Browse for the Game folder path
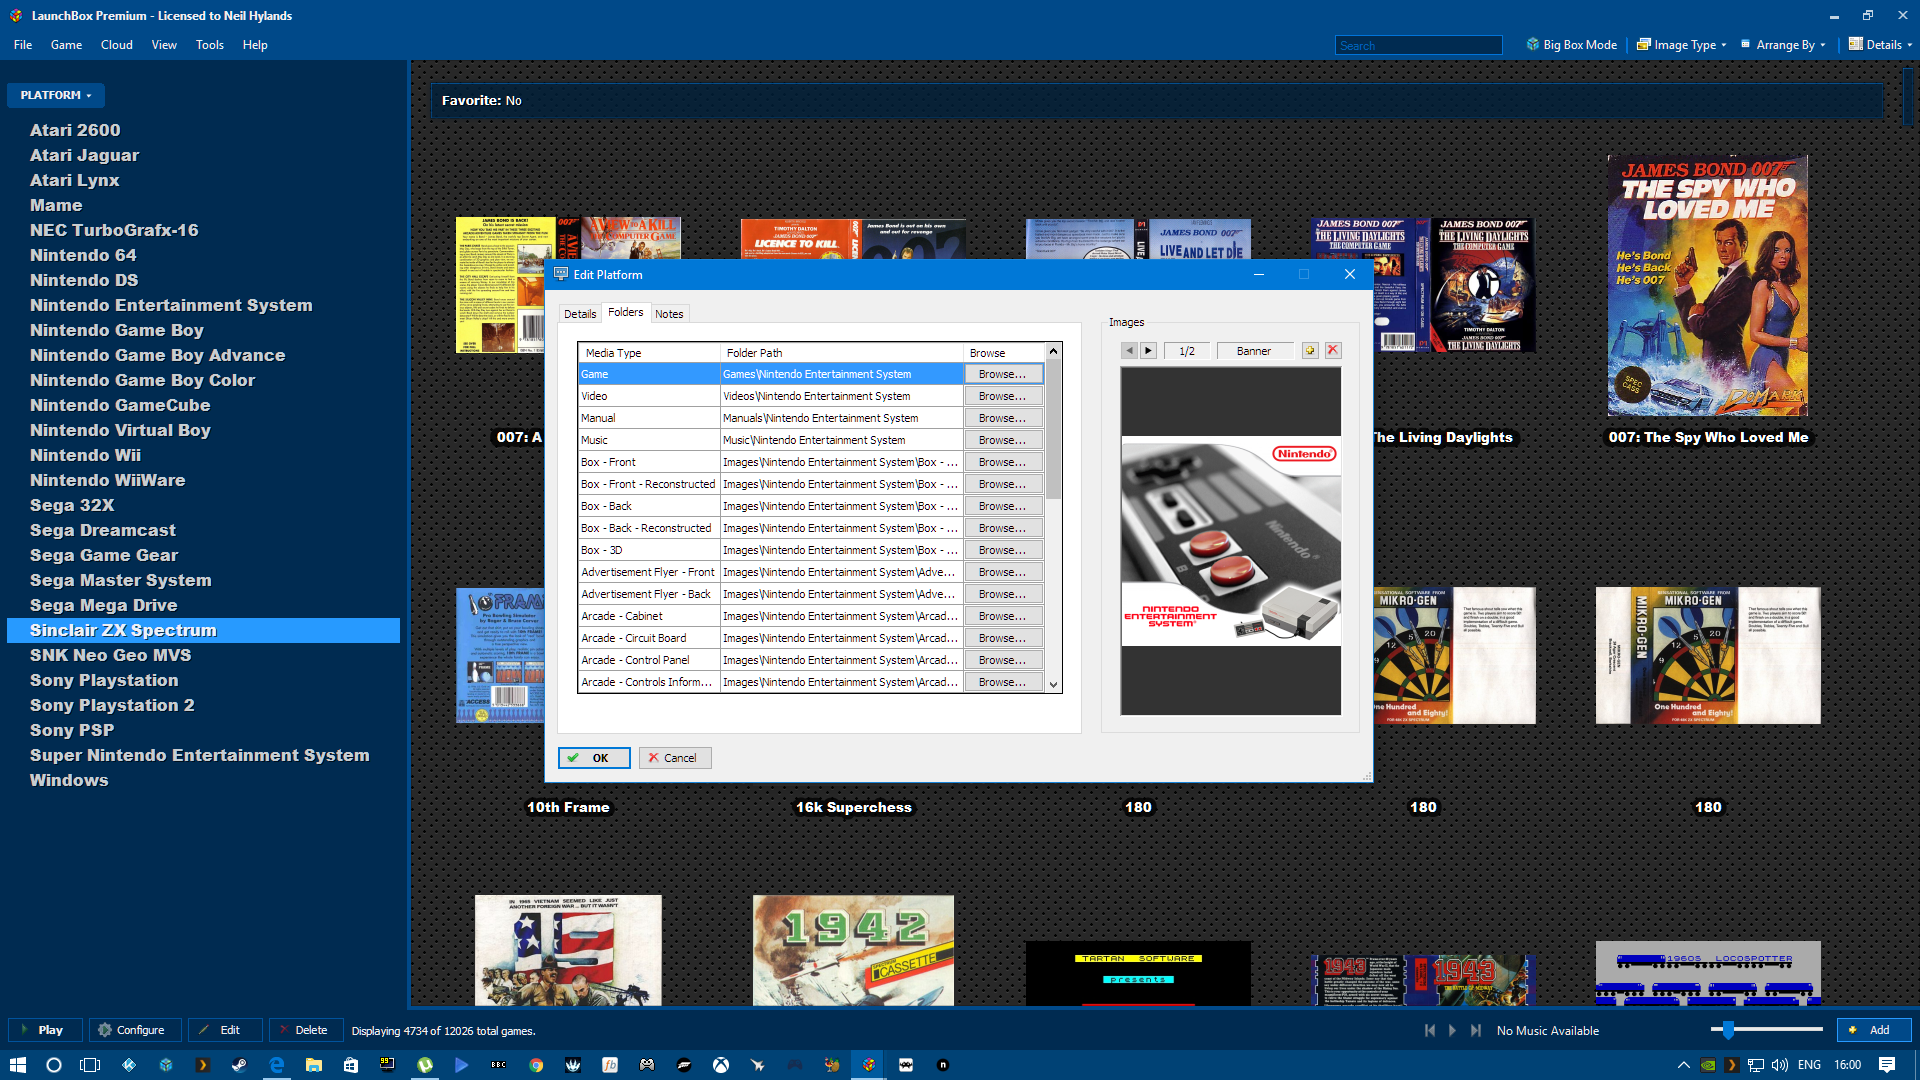Screen dimensions: 1920x1080 1003,374
